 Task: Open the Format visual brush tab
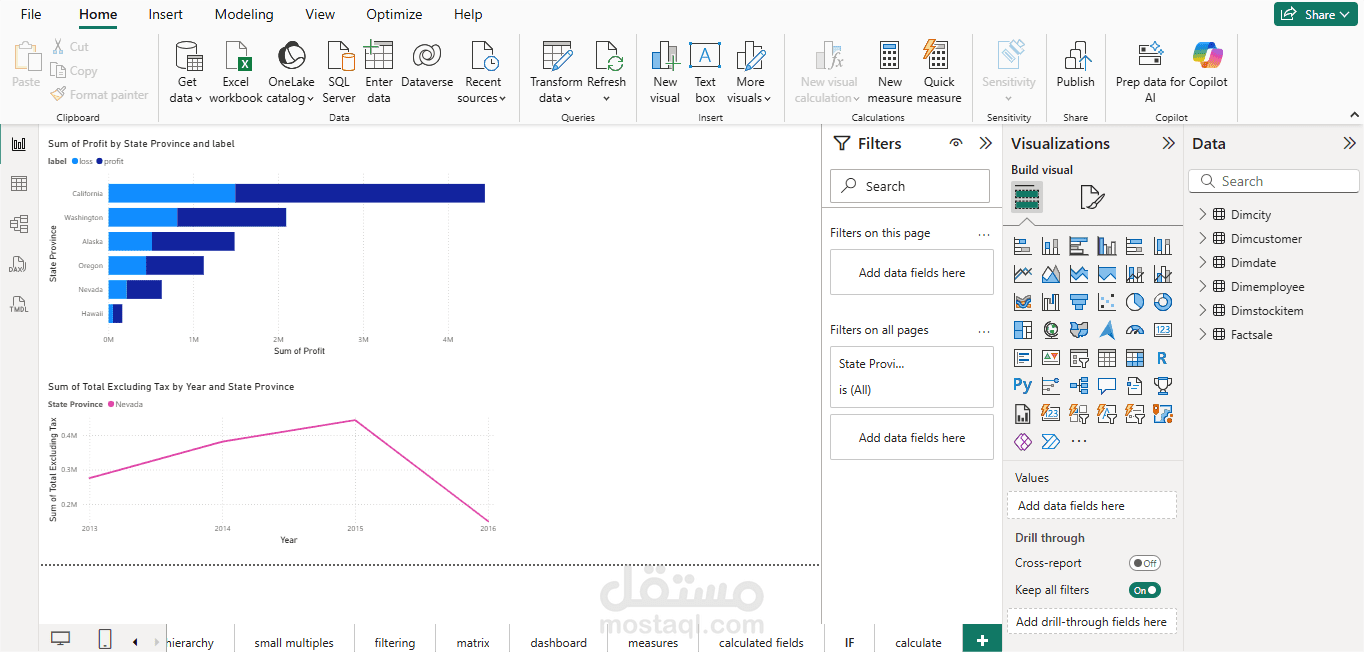(1092, 197)
